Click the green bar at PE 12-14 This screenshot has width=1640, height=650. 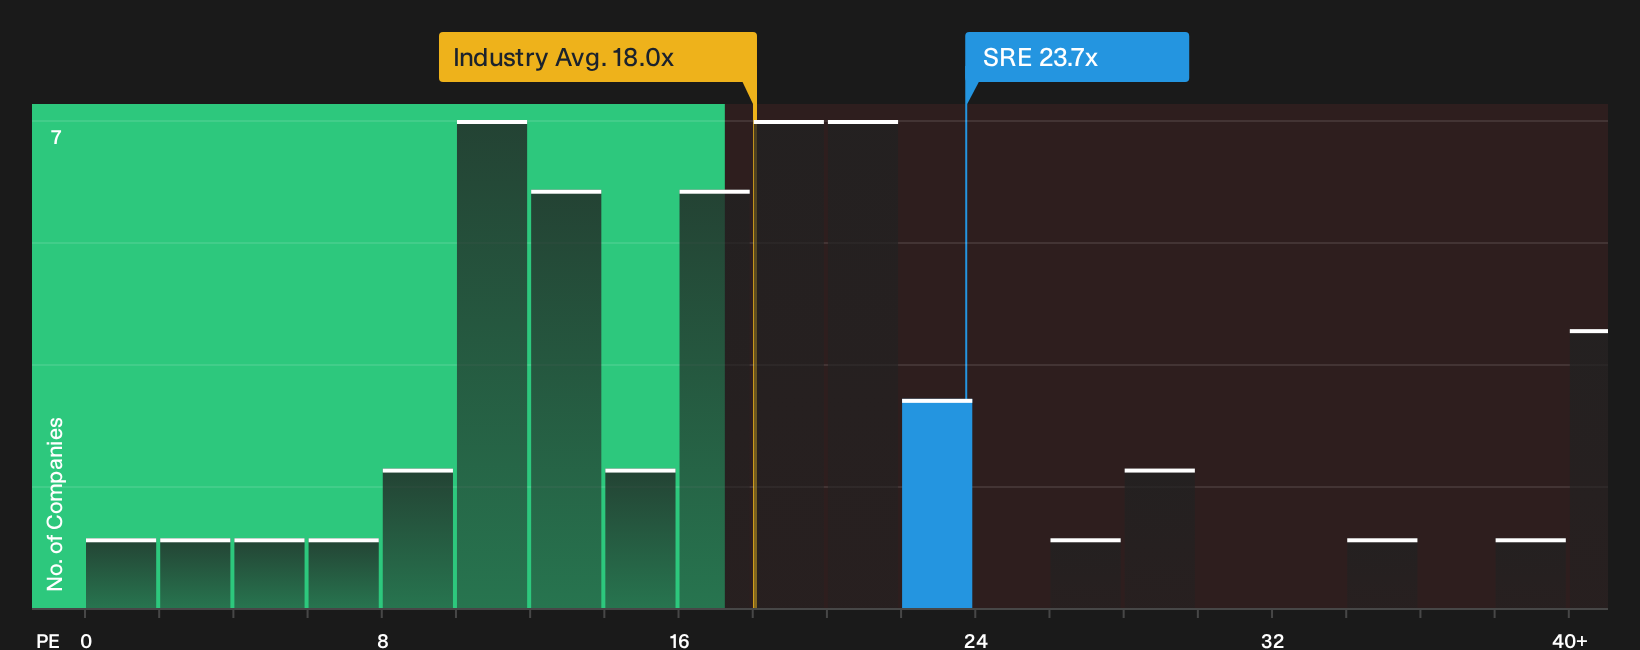tap(566, 399)
